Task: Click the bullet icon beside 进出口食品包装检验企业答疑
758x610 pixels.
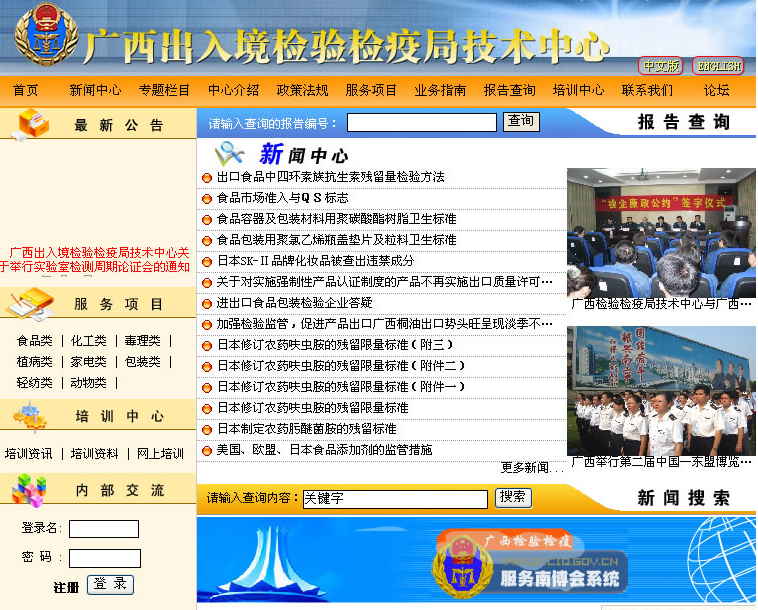Action: (x=207, y=304)
